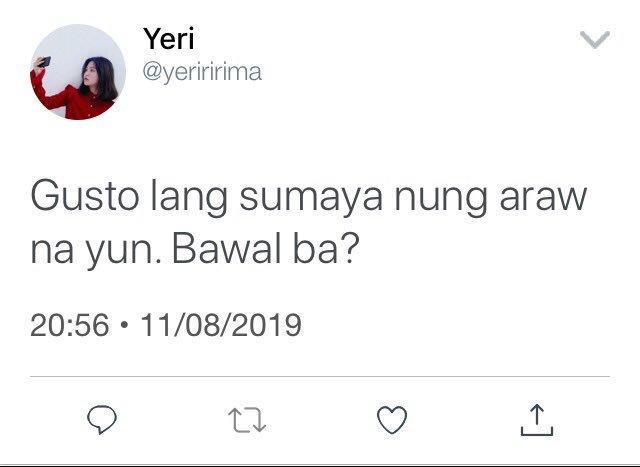This screenshot has height=467, width=640.
Task: Open Yeri's profile picture
Action: [x=78, y=72]
